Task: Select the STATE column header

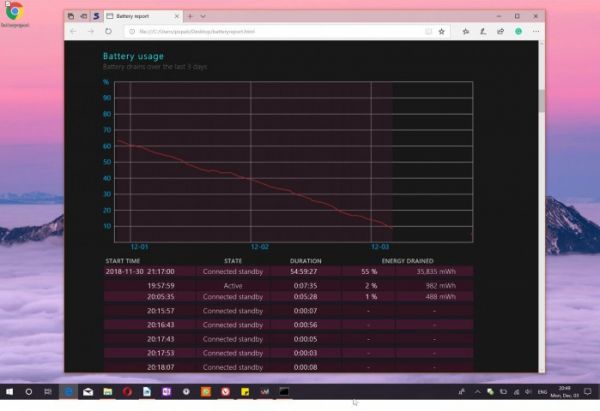Action: [x=233, y=261]
